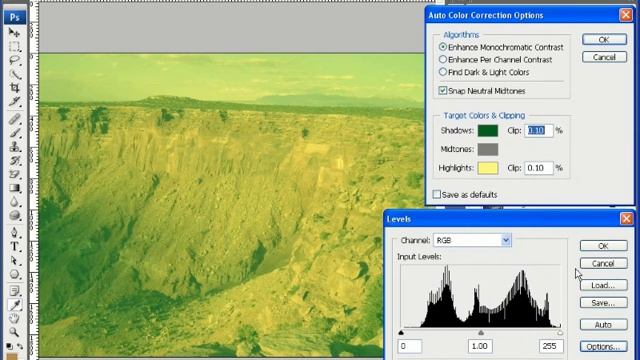Click OK in the Levels dialog
Screen dimensions: 640x360
tap(604, 246)
